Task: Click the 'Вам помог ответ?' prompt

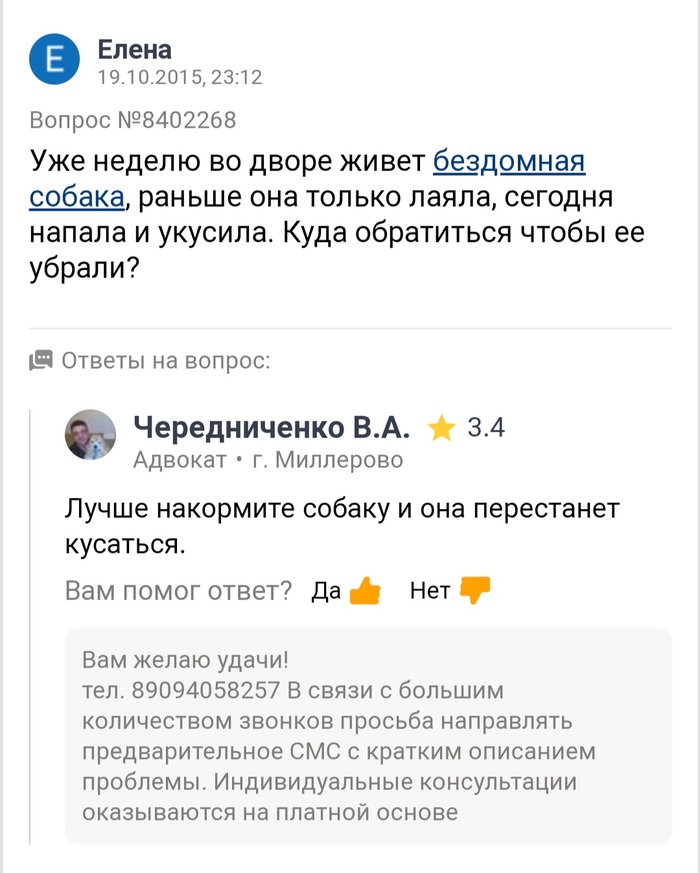Action: 177,590
